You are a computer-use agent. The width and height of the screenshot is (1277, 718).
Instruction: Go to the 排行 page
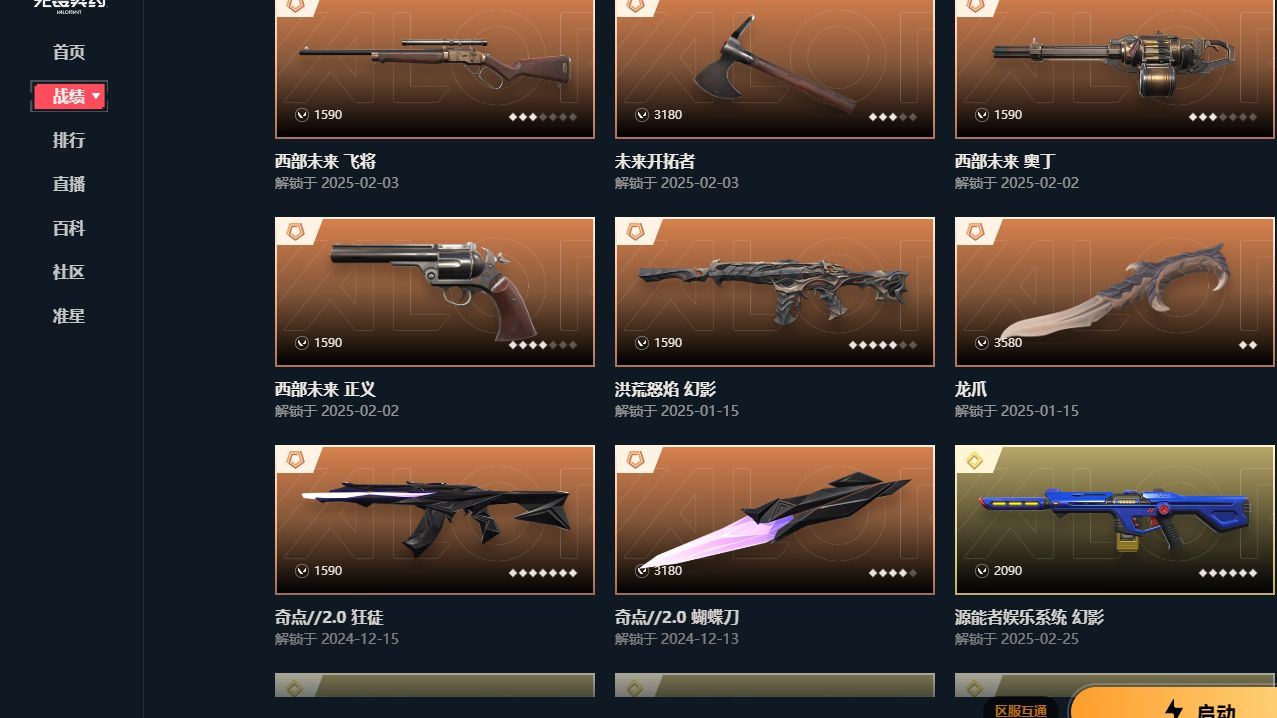click(69, 140)
